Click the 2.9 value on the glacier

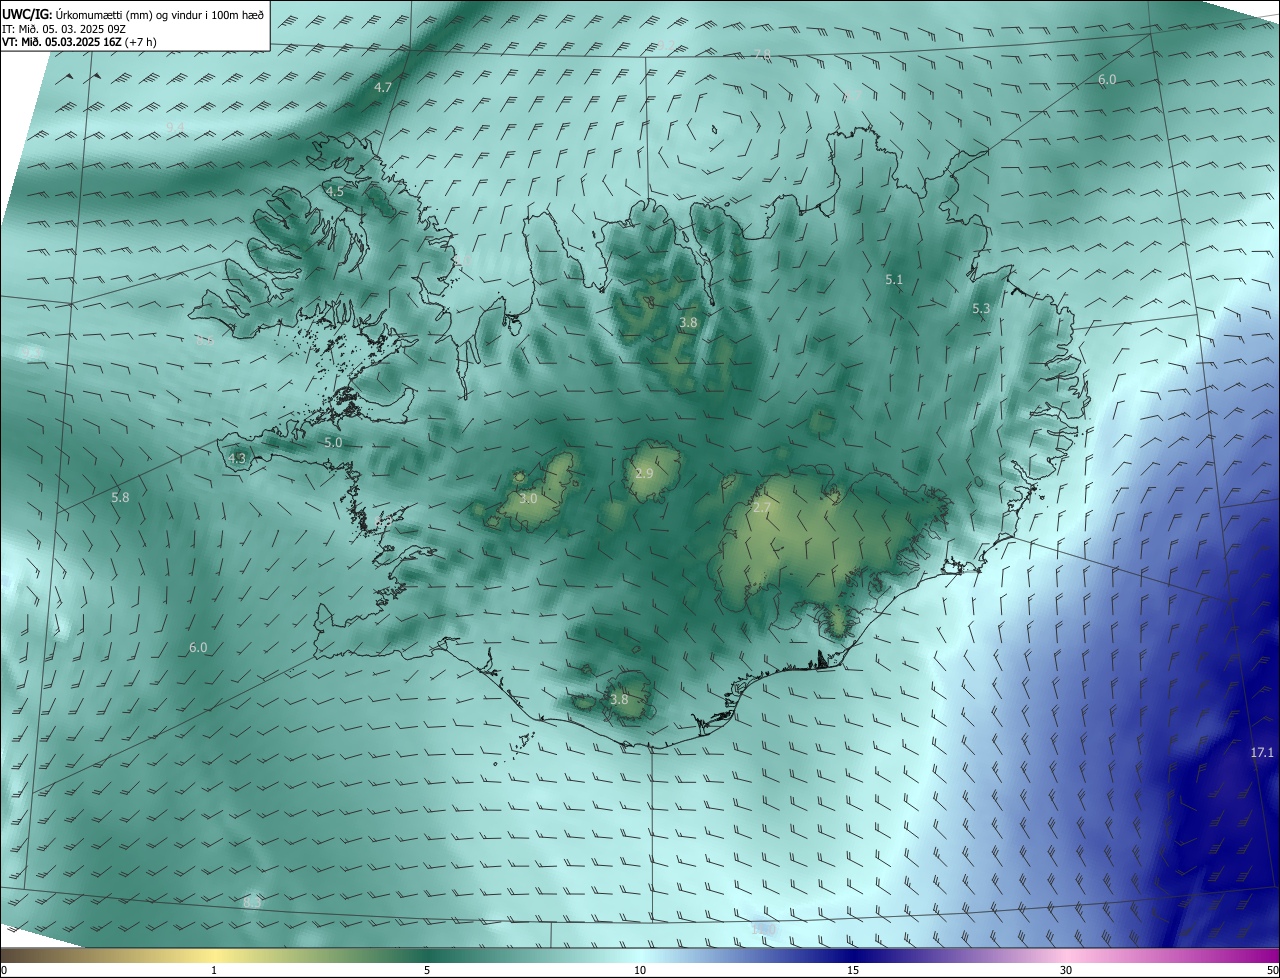pos(644,473)
